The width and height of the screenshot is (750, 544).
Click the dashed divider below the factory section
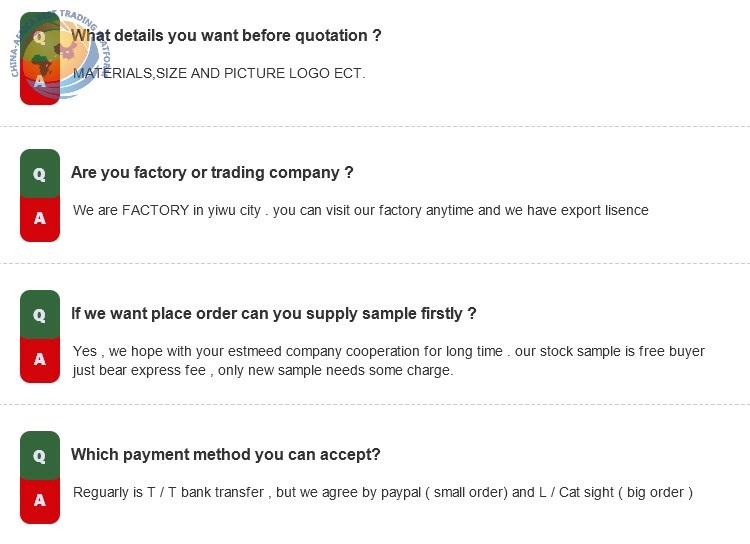pyautogui.click(x=375, y=263)
